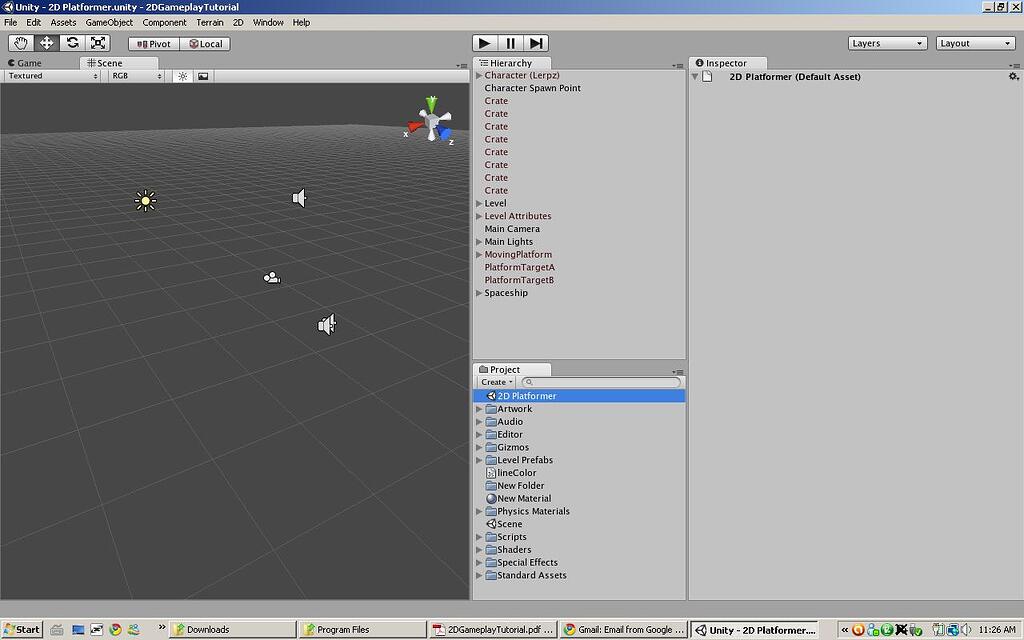Toggle Local coordinate space

tap(205, 43)
